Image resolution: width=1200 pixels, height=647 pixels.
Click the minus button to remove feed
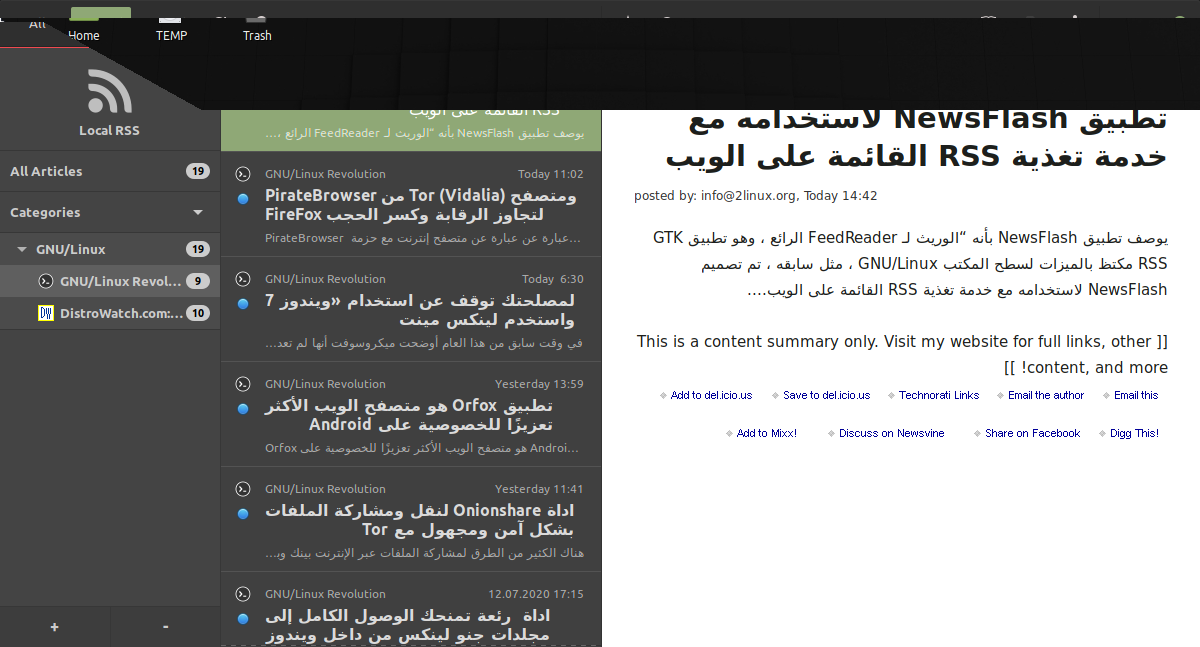(165, 627)
